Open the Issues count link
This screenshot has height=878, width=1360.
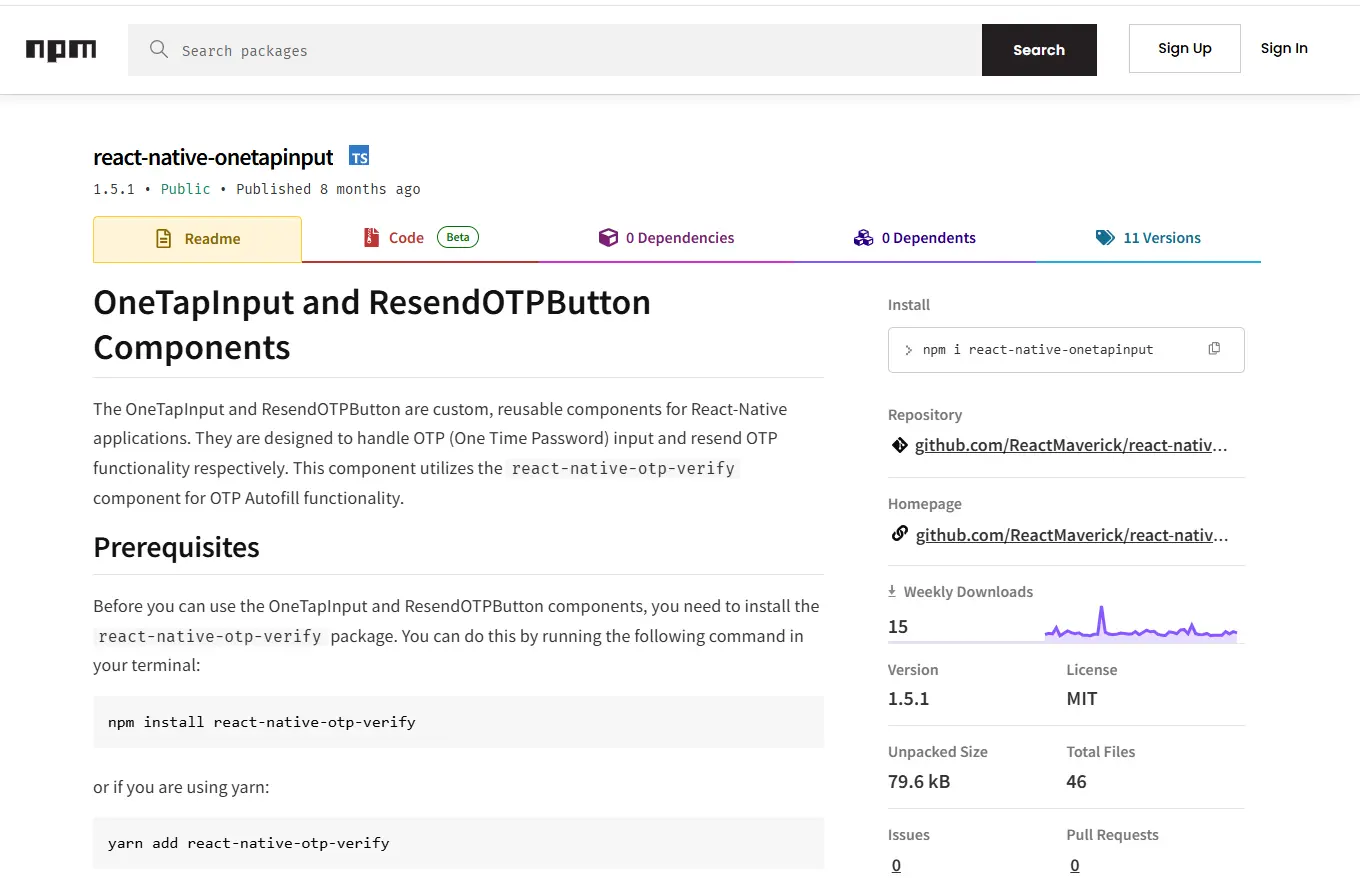tap(896, 865)
